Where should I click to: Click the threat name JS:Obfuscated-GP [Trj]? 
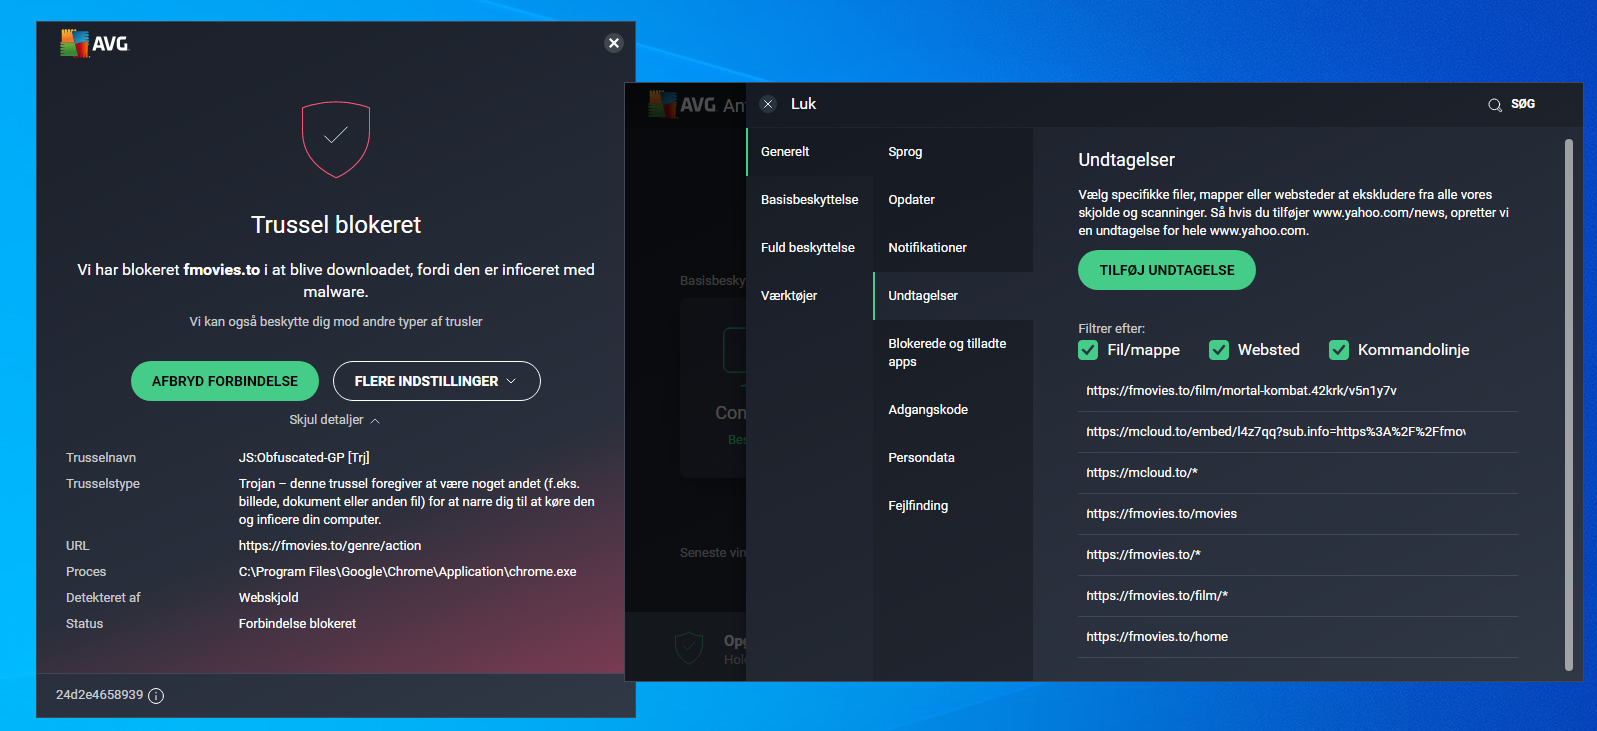tap(304, 458)
